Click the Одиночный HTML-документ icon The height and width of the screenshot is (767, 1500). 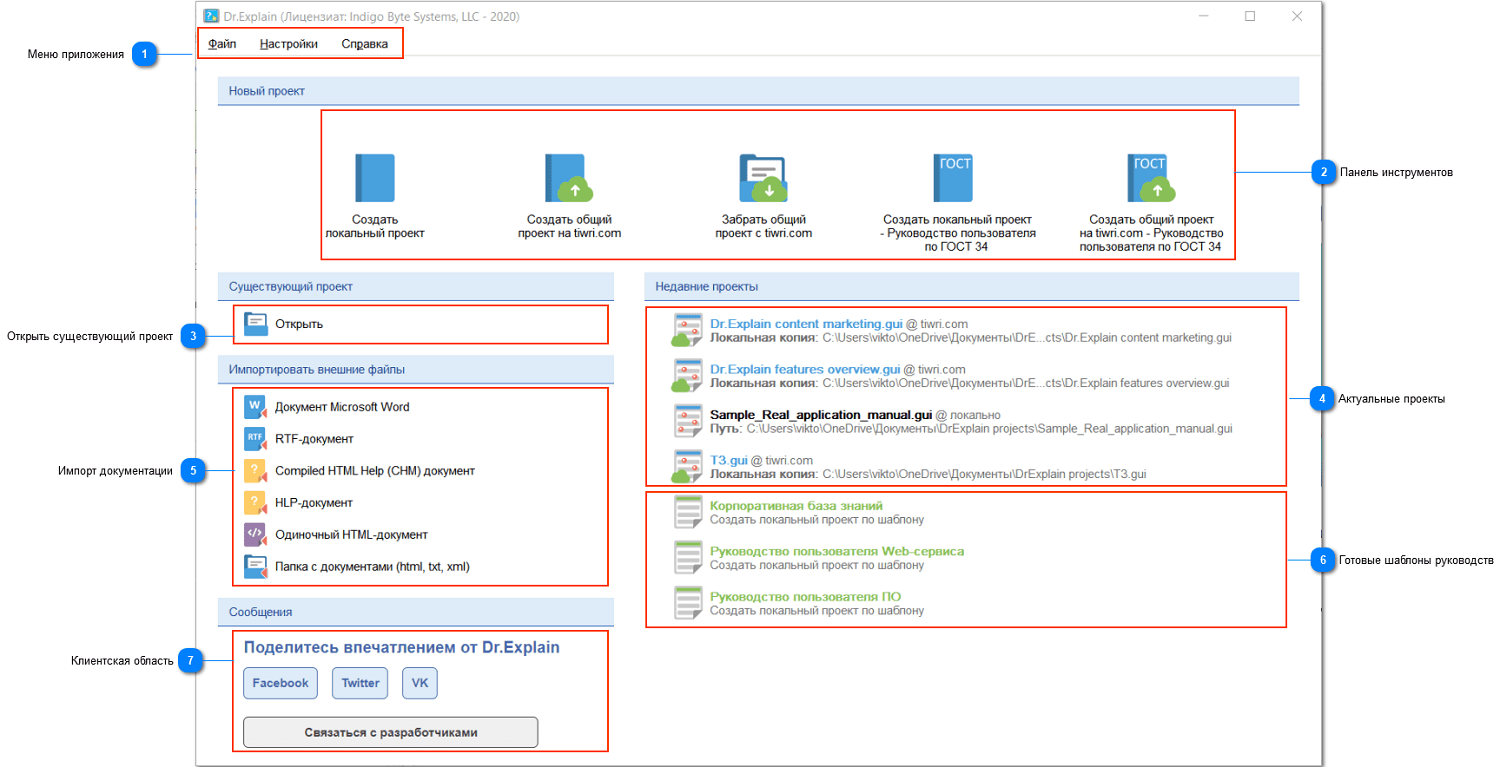click(x=255, y=534)
